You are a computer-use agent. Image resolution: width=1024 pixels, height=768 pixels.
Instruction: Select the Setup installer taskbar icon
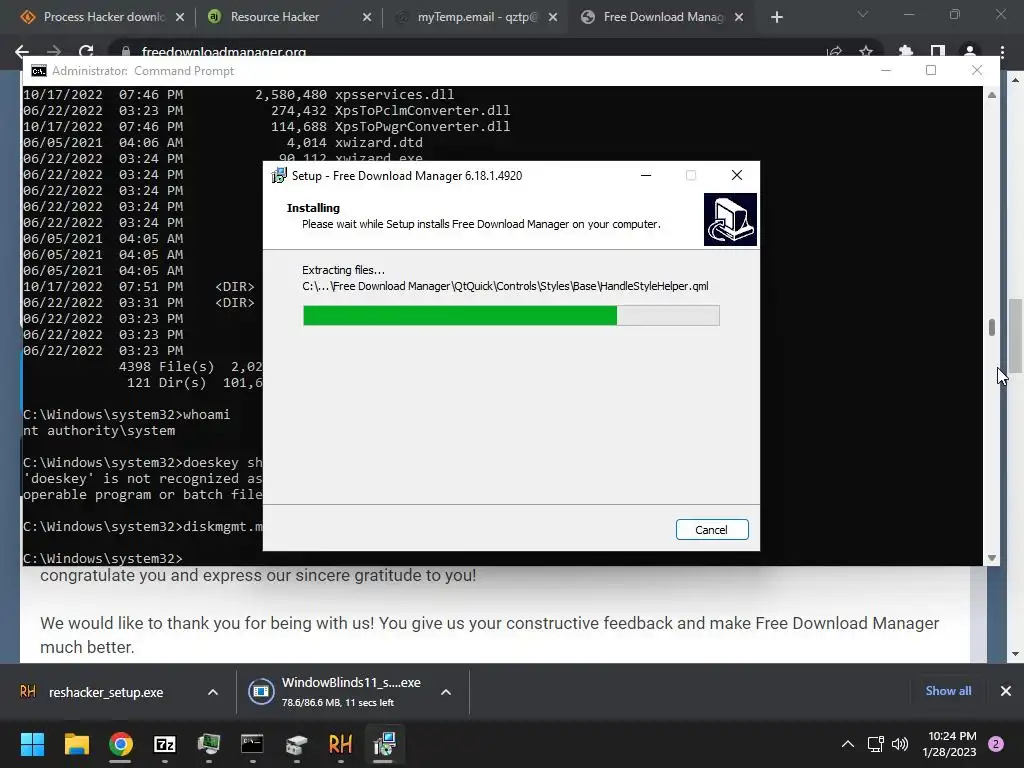click(384, 744)
